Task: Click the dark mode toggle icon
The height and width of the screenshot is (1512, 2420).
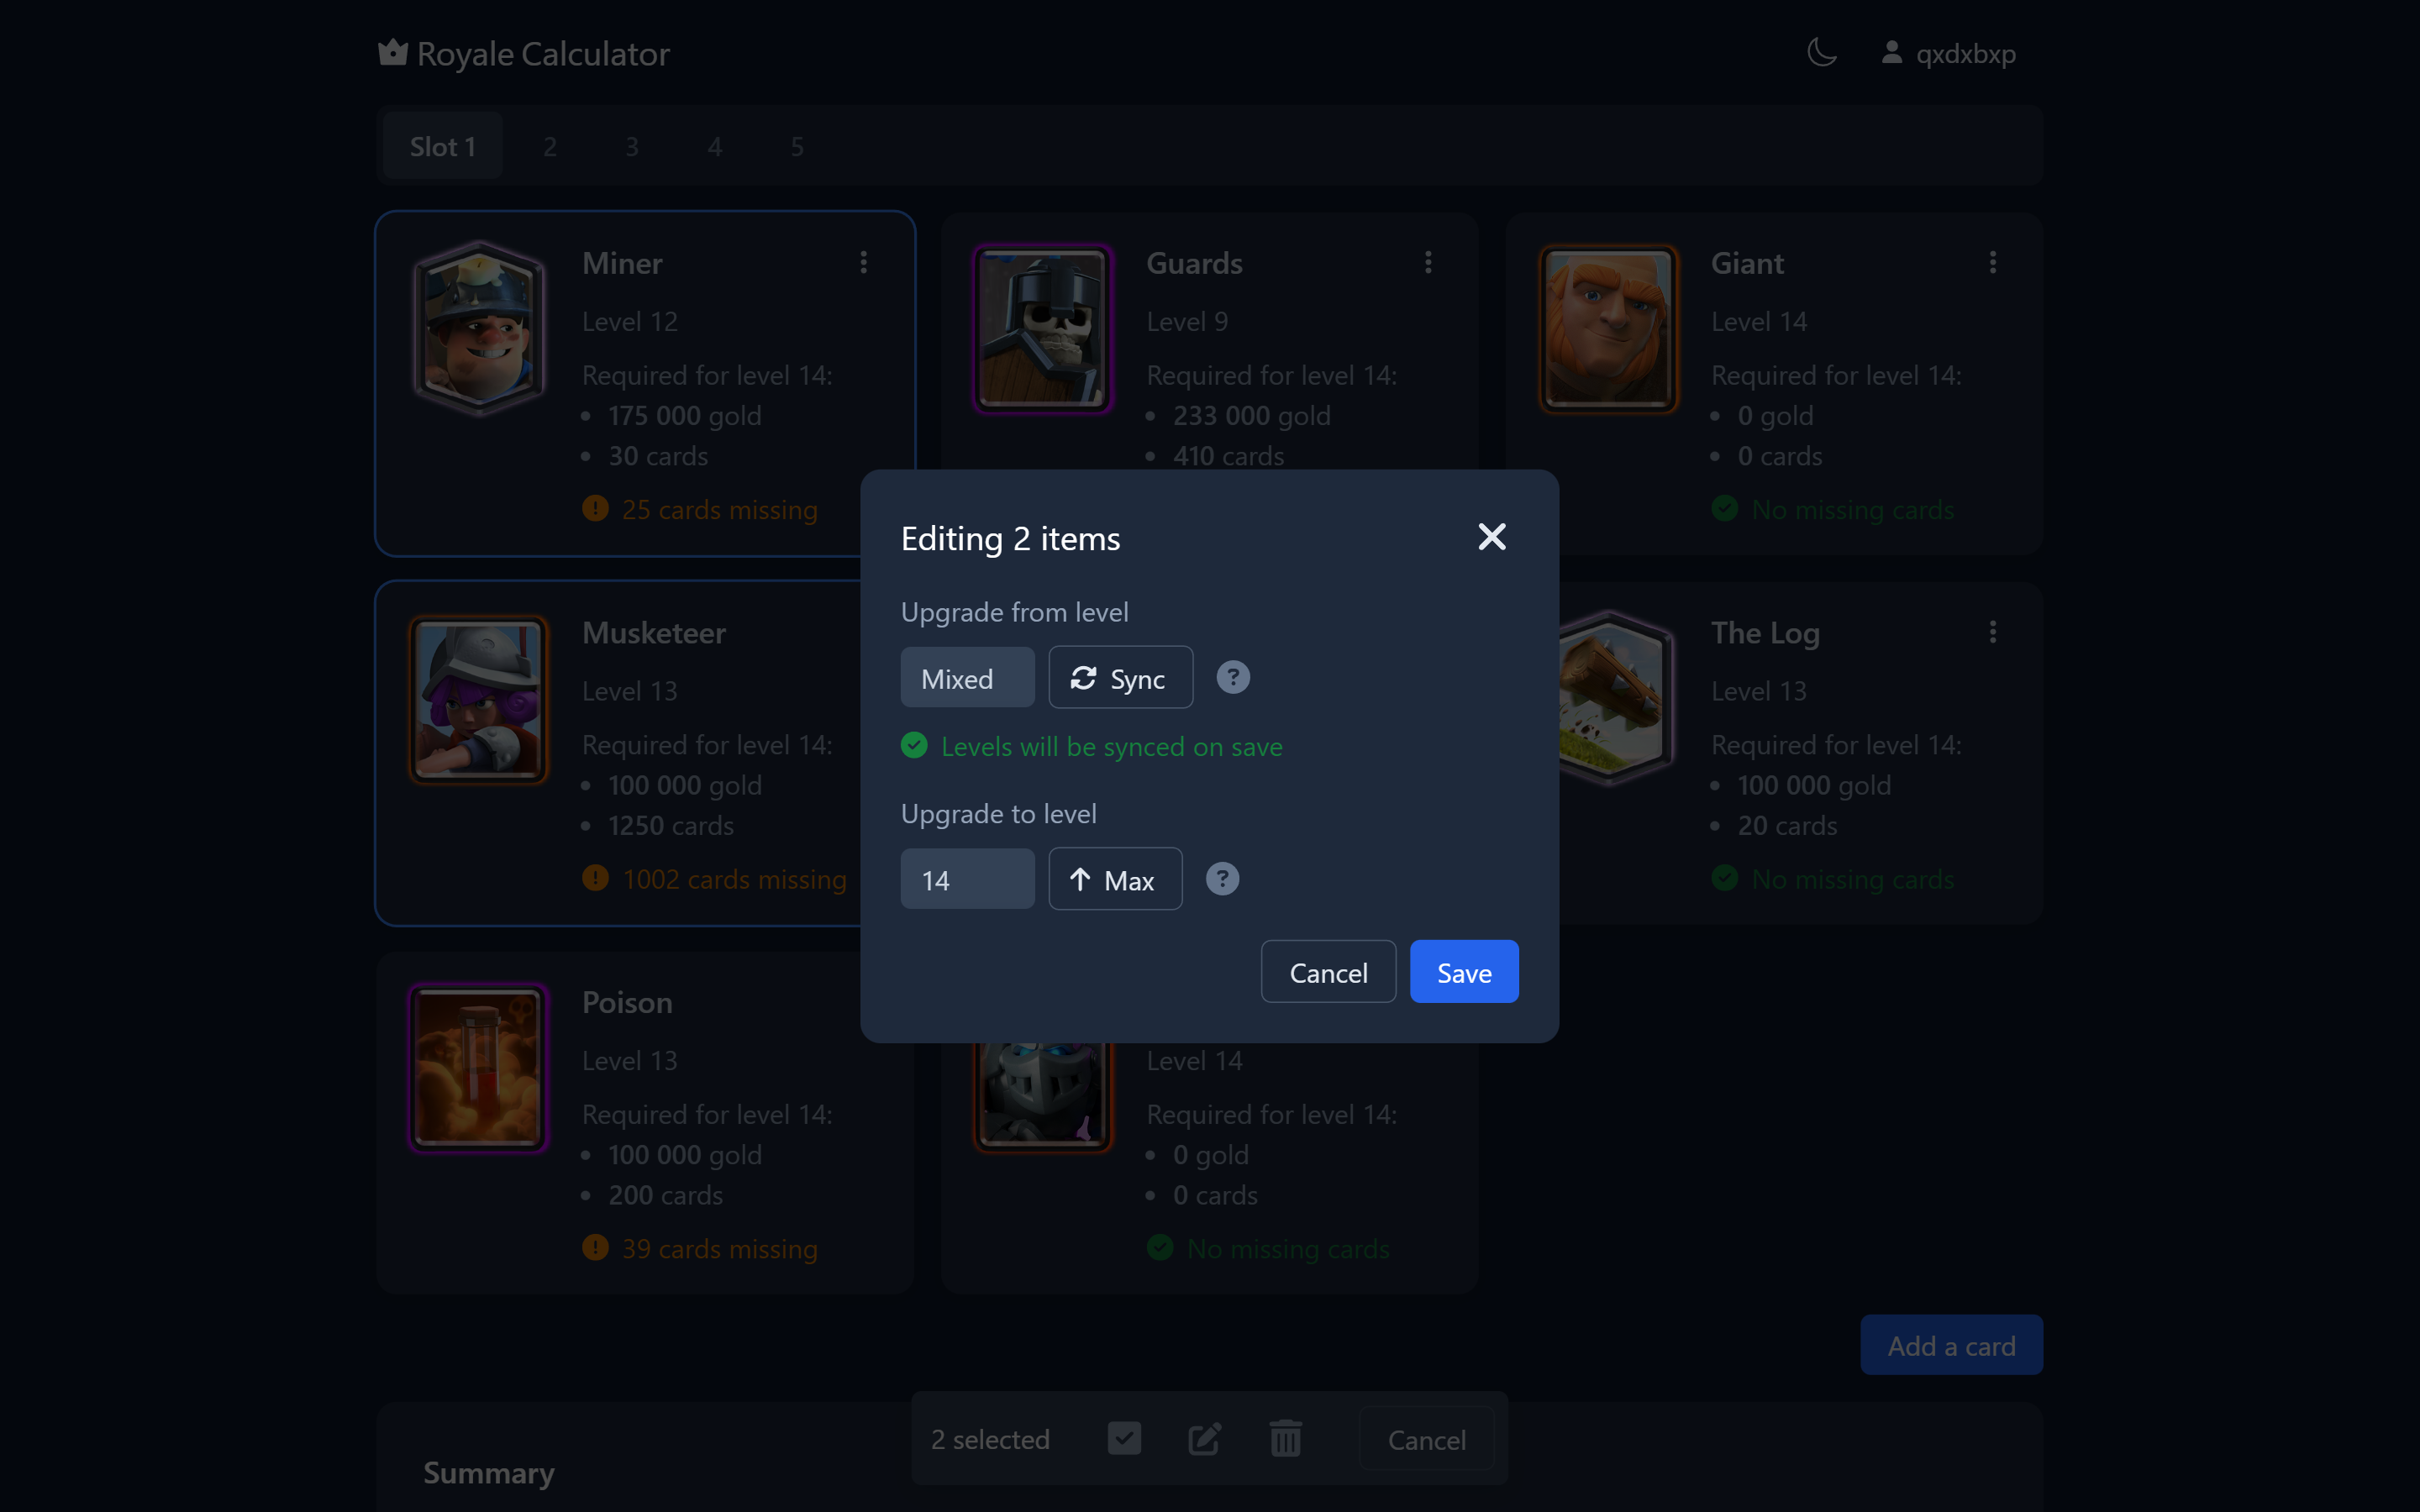Action: coord(1823,54)
